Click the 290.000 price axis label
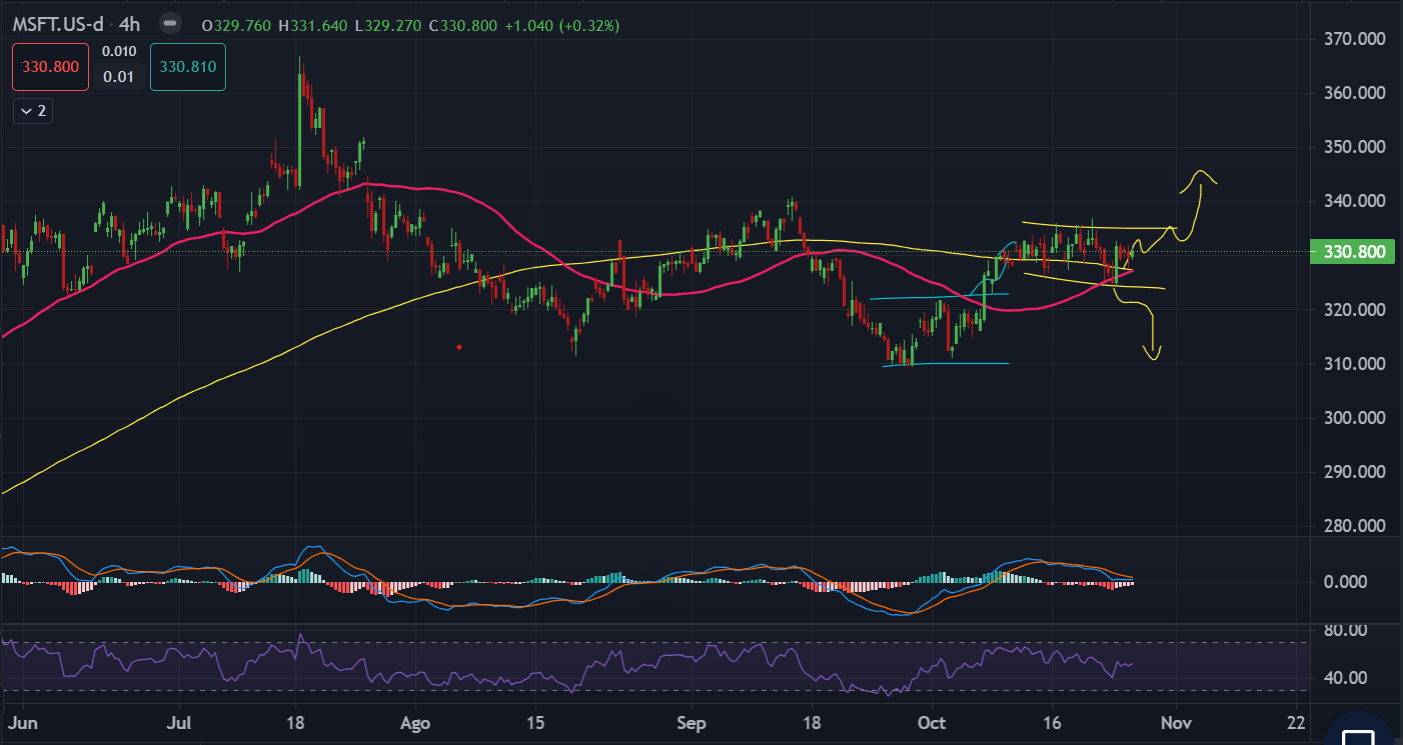Viewport: 1403px width, 745px height. tap(1357, 472)
